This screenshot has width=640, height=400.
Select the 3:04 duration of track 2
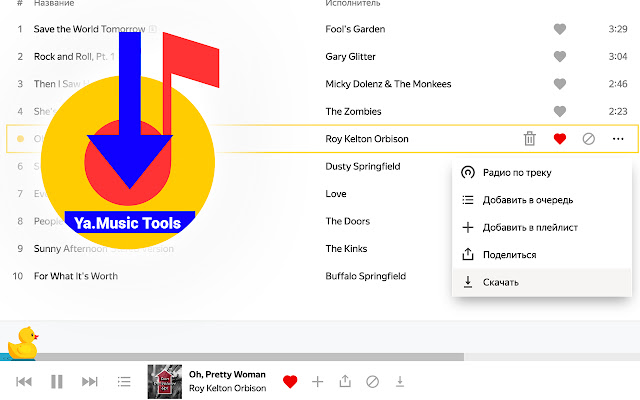point(618,56)
